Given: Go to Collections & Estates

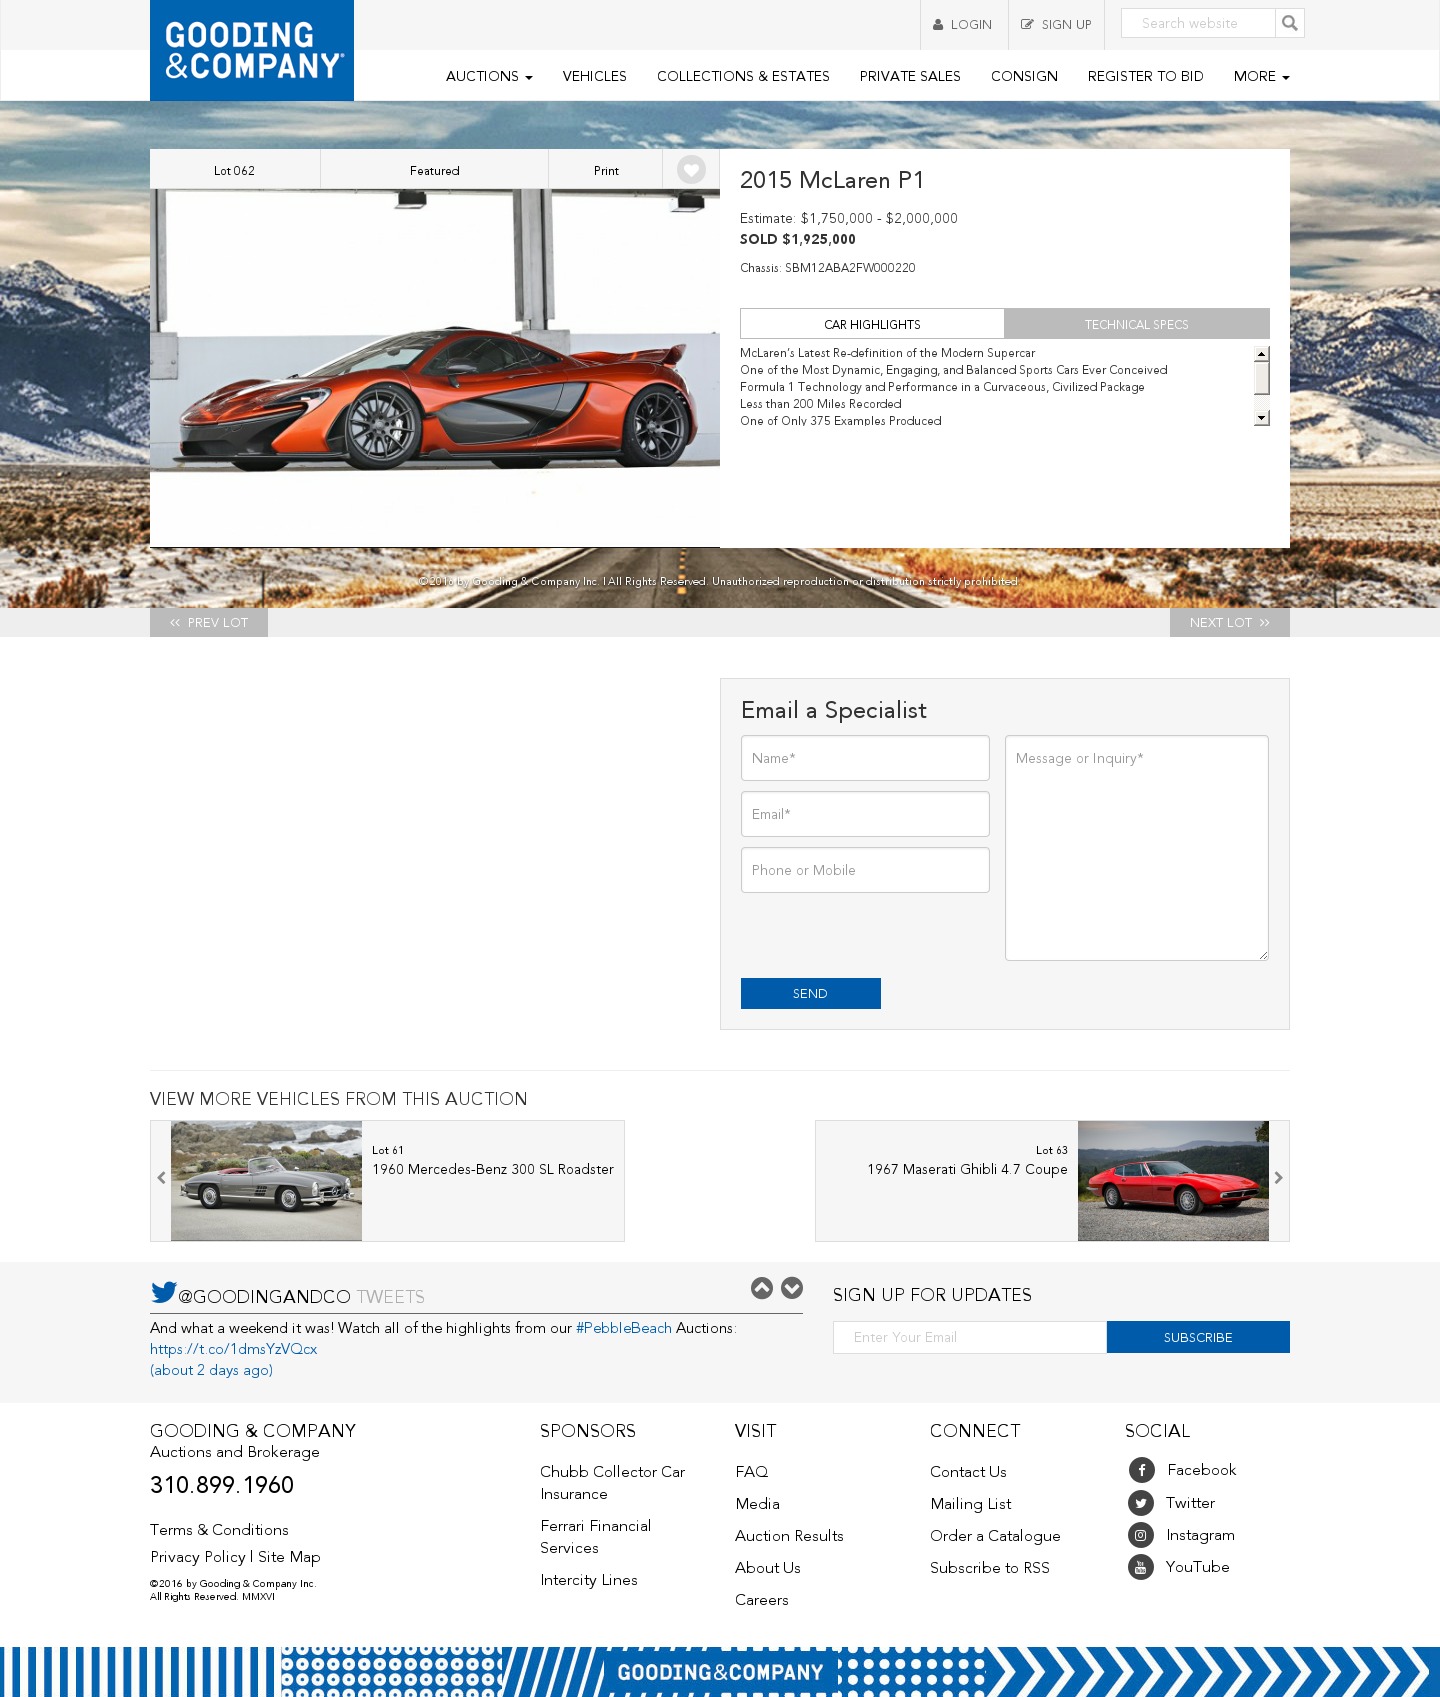Looking at the screenshot, I should click(743, 76).
